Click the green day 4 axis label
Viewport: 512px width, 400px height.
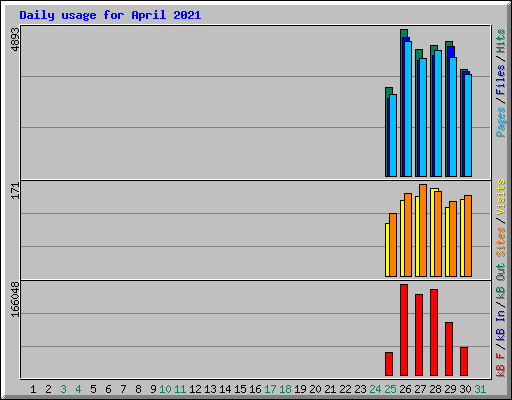point(78,389)
